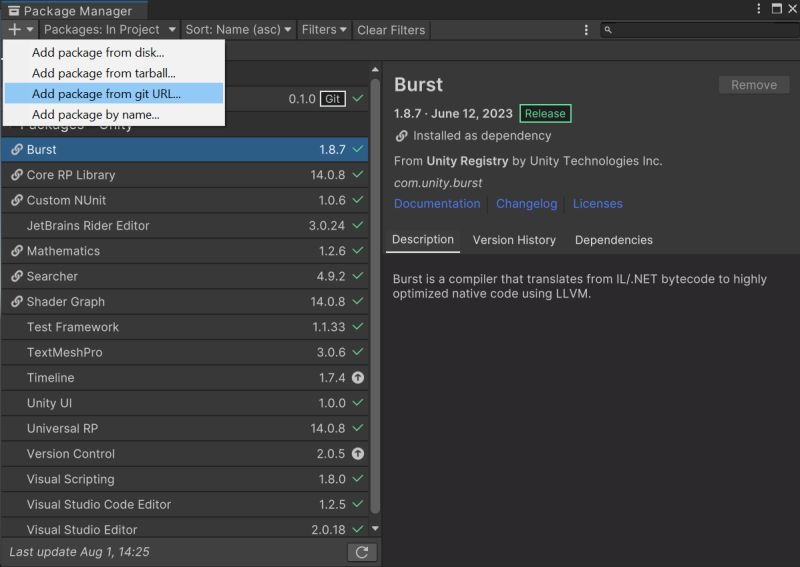Image resolution: width=800 pixels, height=567 pixels.
Task: Click the Remove button for Burst
Action: pyautogui.click(x=754, y=85)
